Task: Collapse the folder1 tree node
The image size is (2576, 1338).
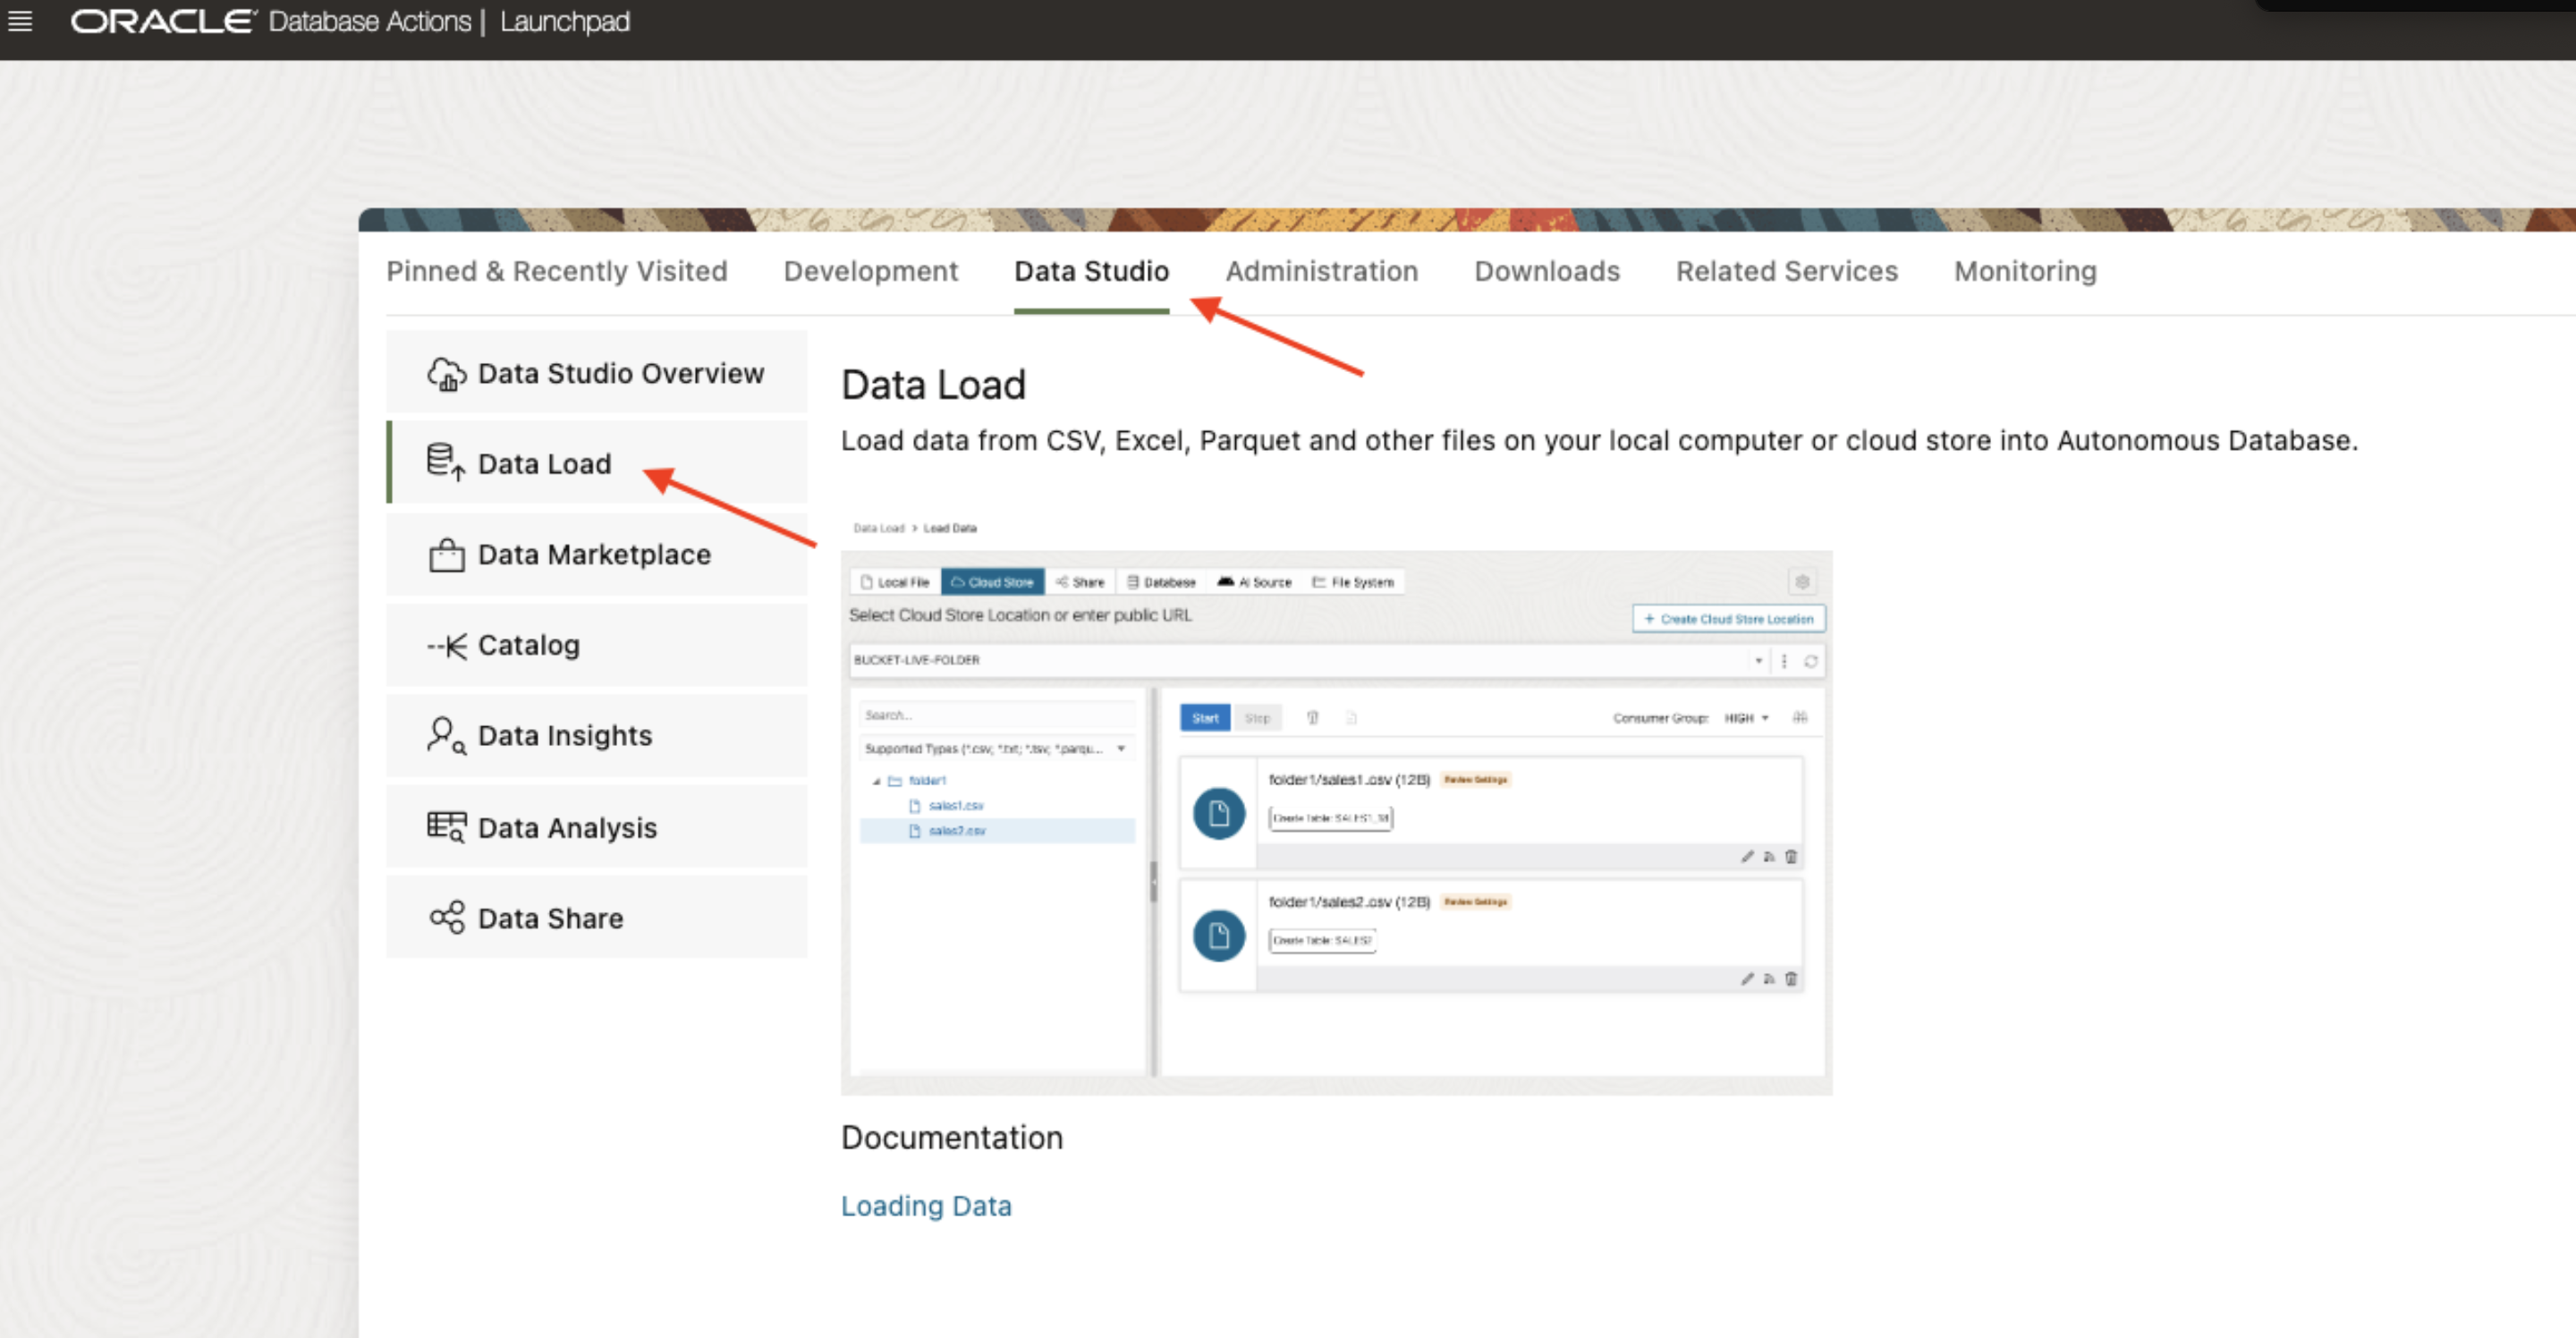Action: coord(876,781)
